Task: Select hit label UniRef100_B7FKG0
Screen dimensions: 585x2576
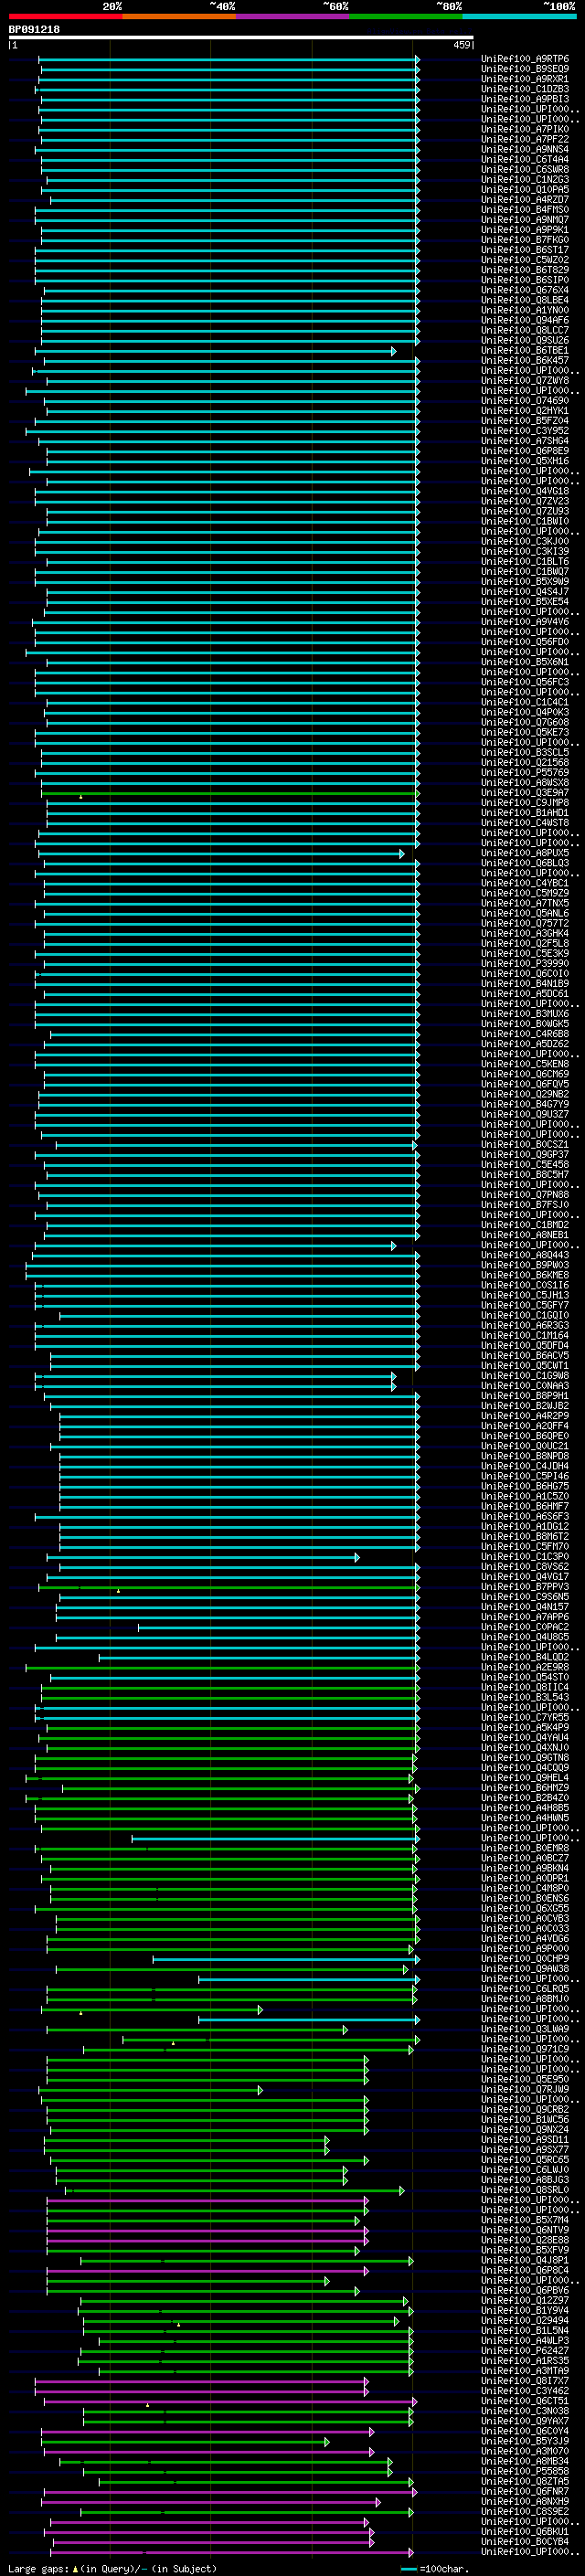Action: [525, 240]
